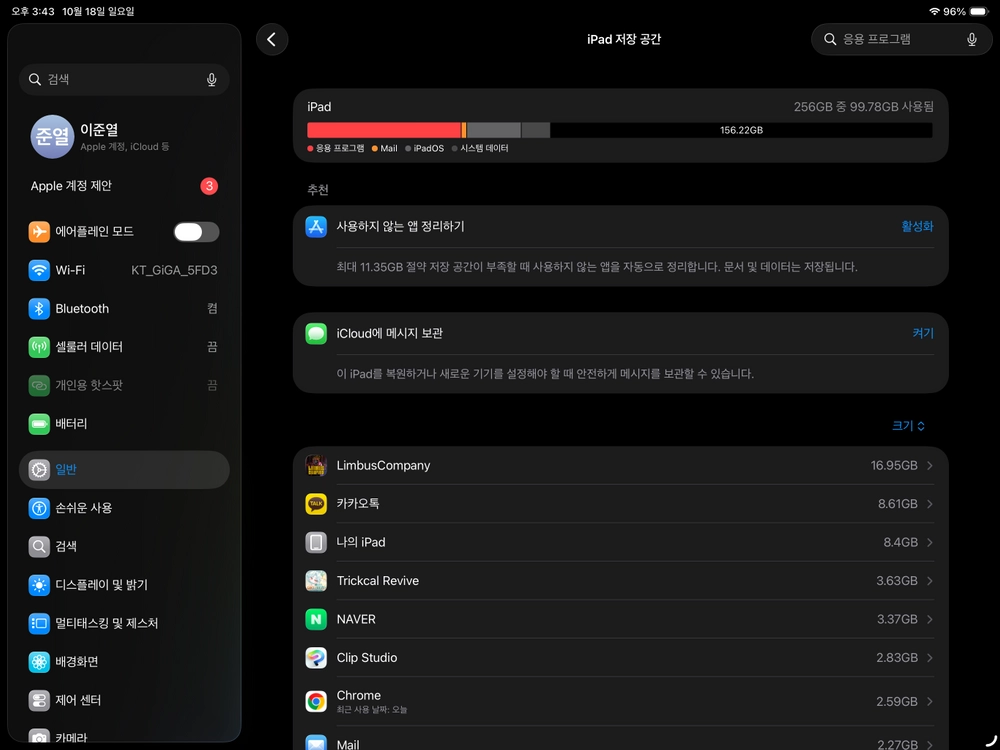The height and width of the screenshot is (750, 1000).
Task: Tap the sidebar 검색 search field
Action: pos(124,80)
